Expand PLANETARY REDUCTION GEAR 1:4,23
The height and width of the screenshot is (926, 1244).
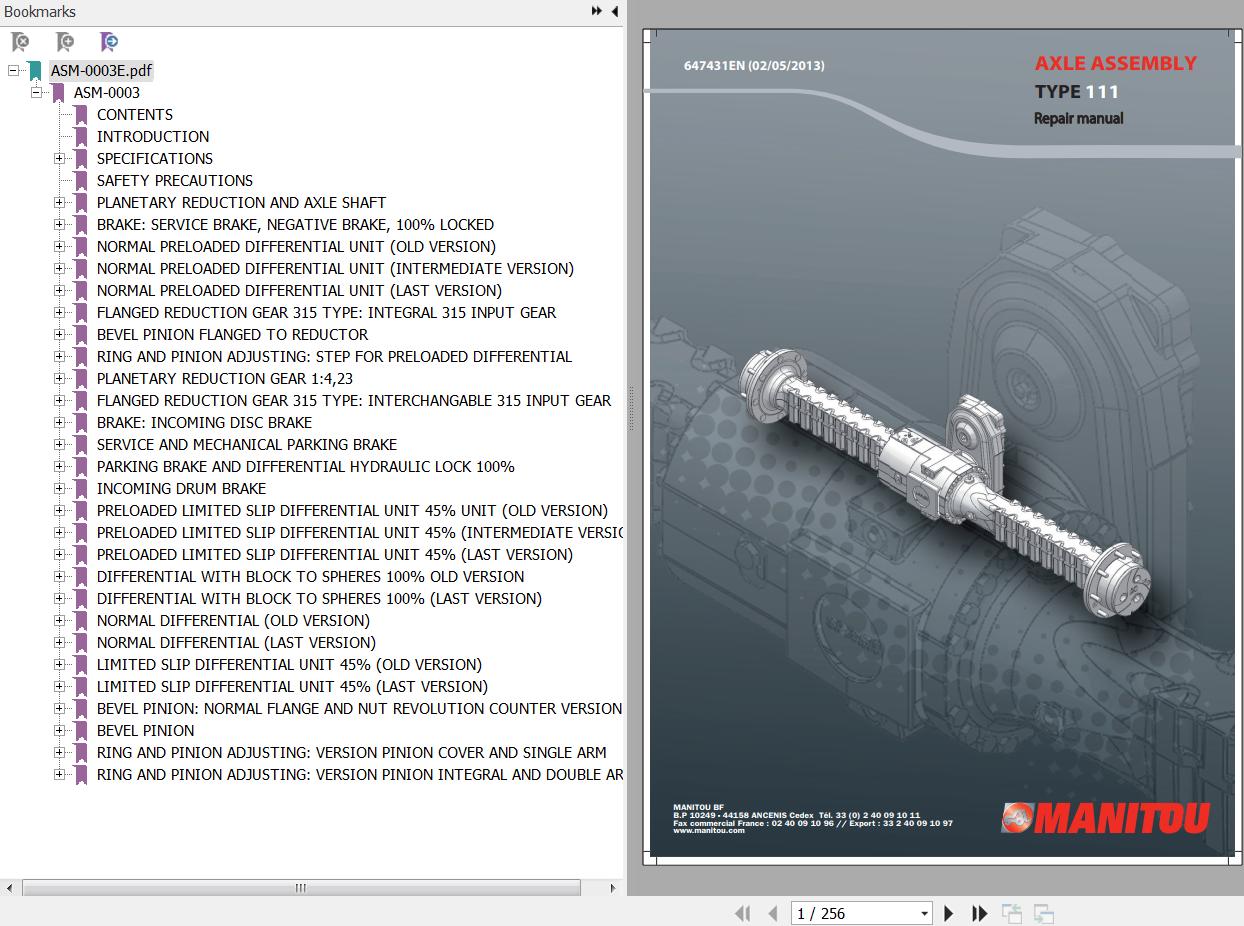[59, 378]
